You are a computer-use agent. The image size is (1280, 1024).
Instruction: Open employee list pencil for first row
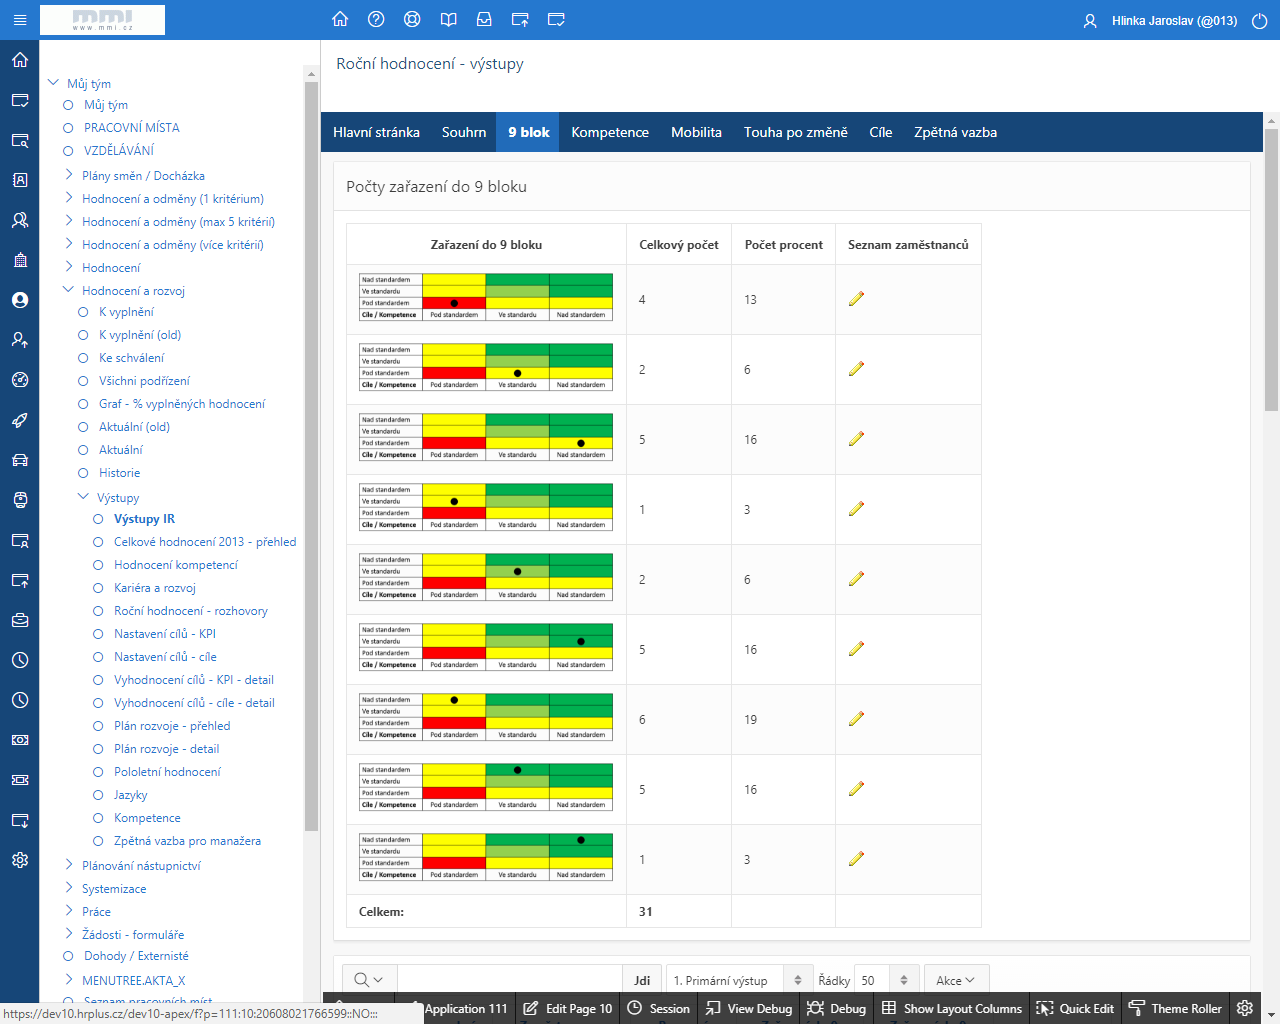tap(856, 299)
